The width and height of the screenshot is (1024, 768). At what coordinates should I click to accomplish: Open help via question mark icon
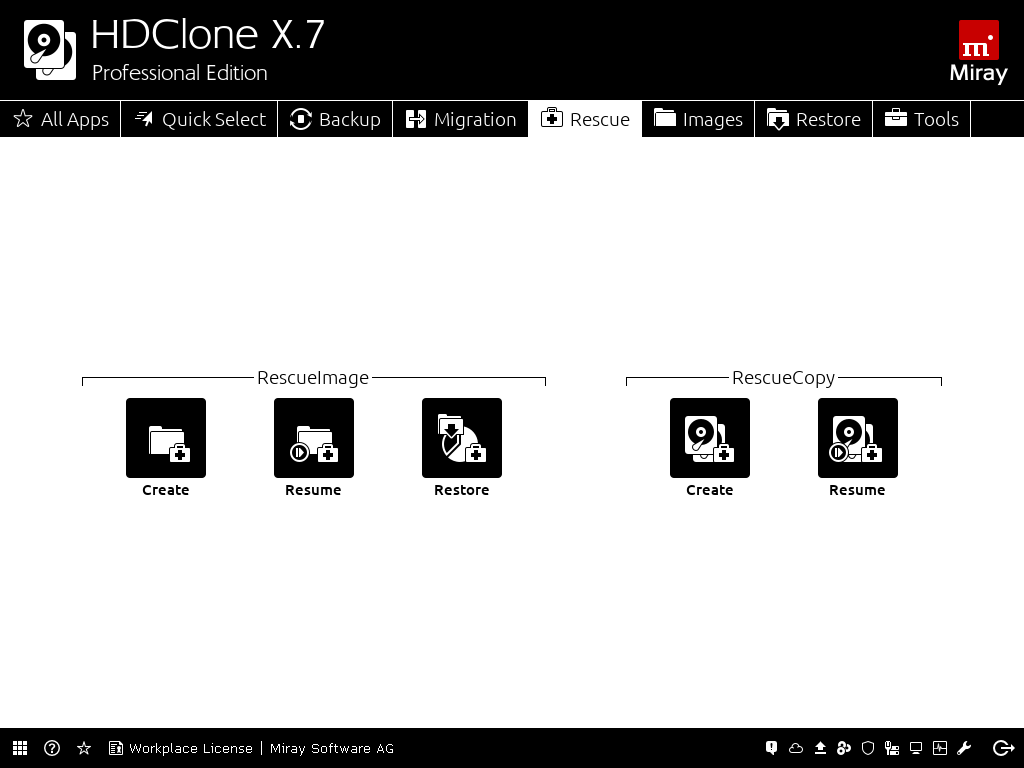(52, 748)
